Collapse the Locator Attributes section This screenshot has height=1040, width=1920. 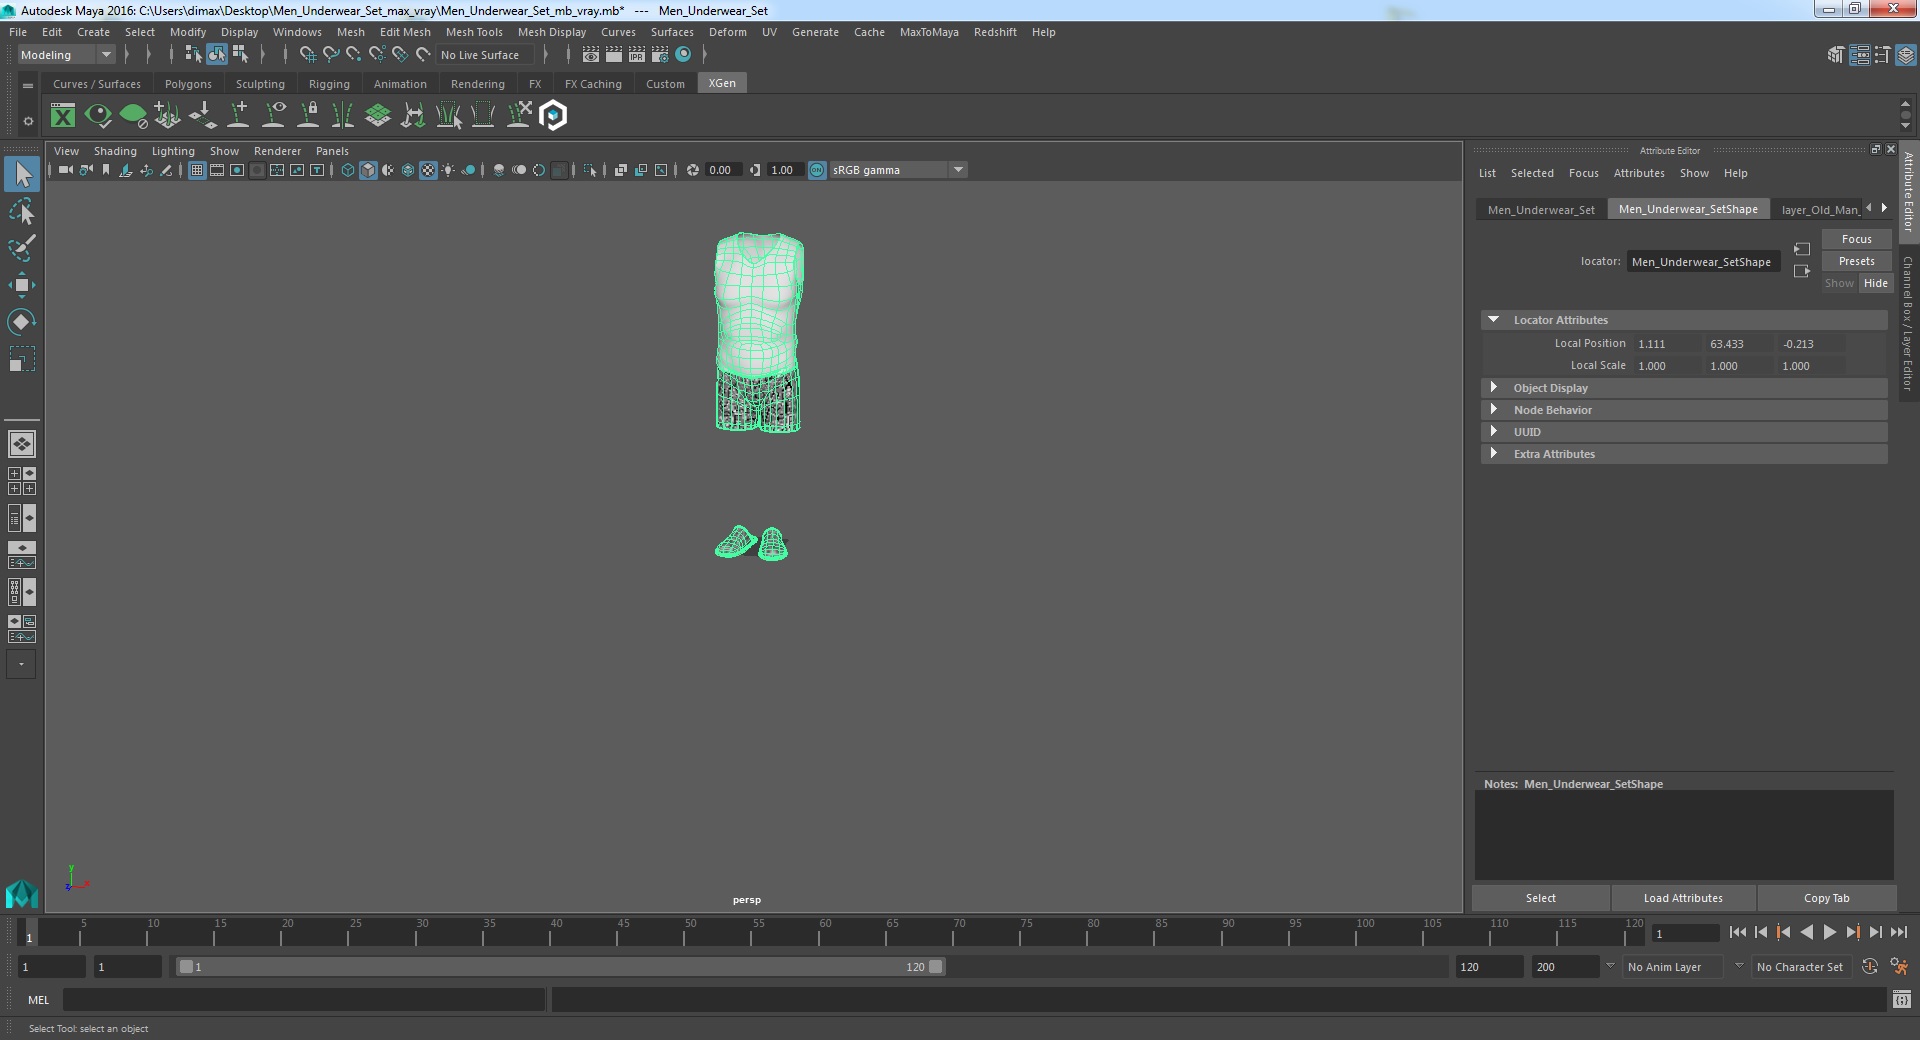pos(1494,320)
